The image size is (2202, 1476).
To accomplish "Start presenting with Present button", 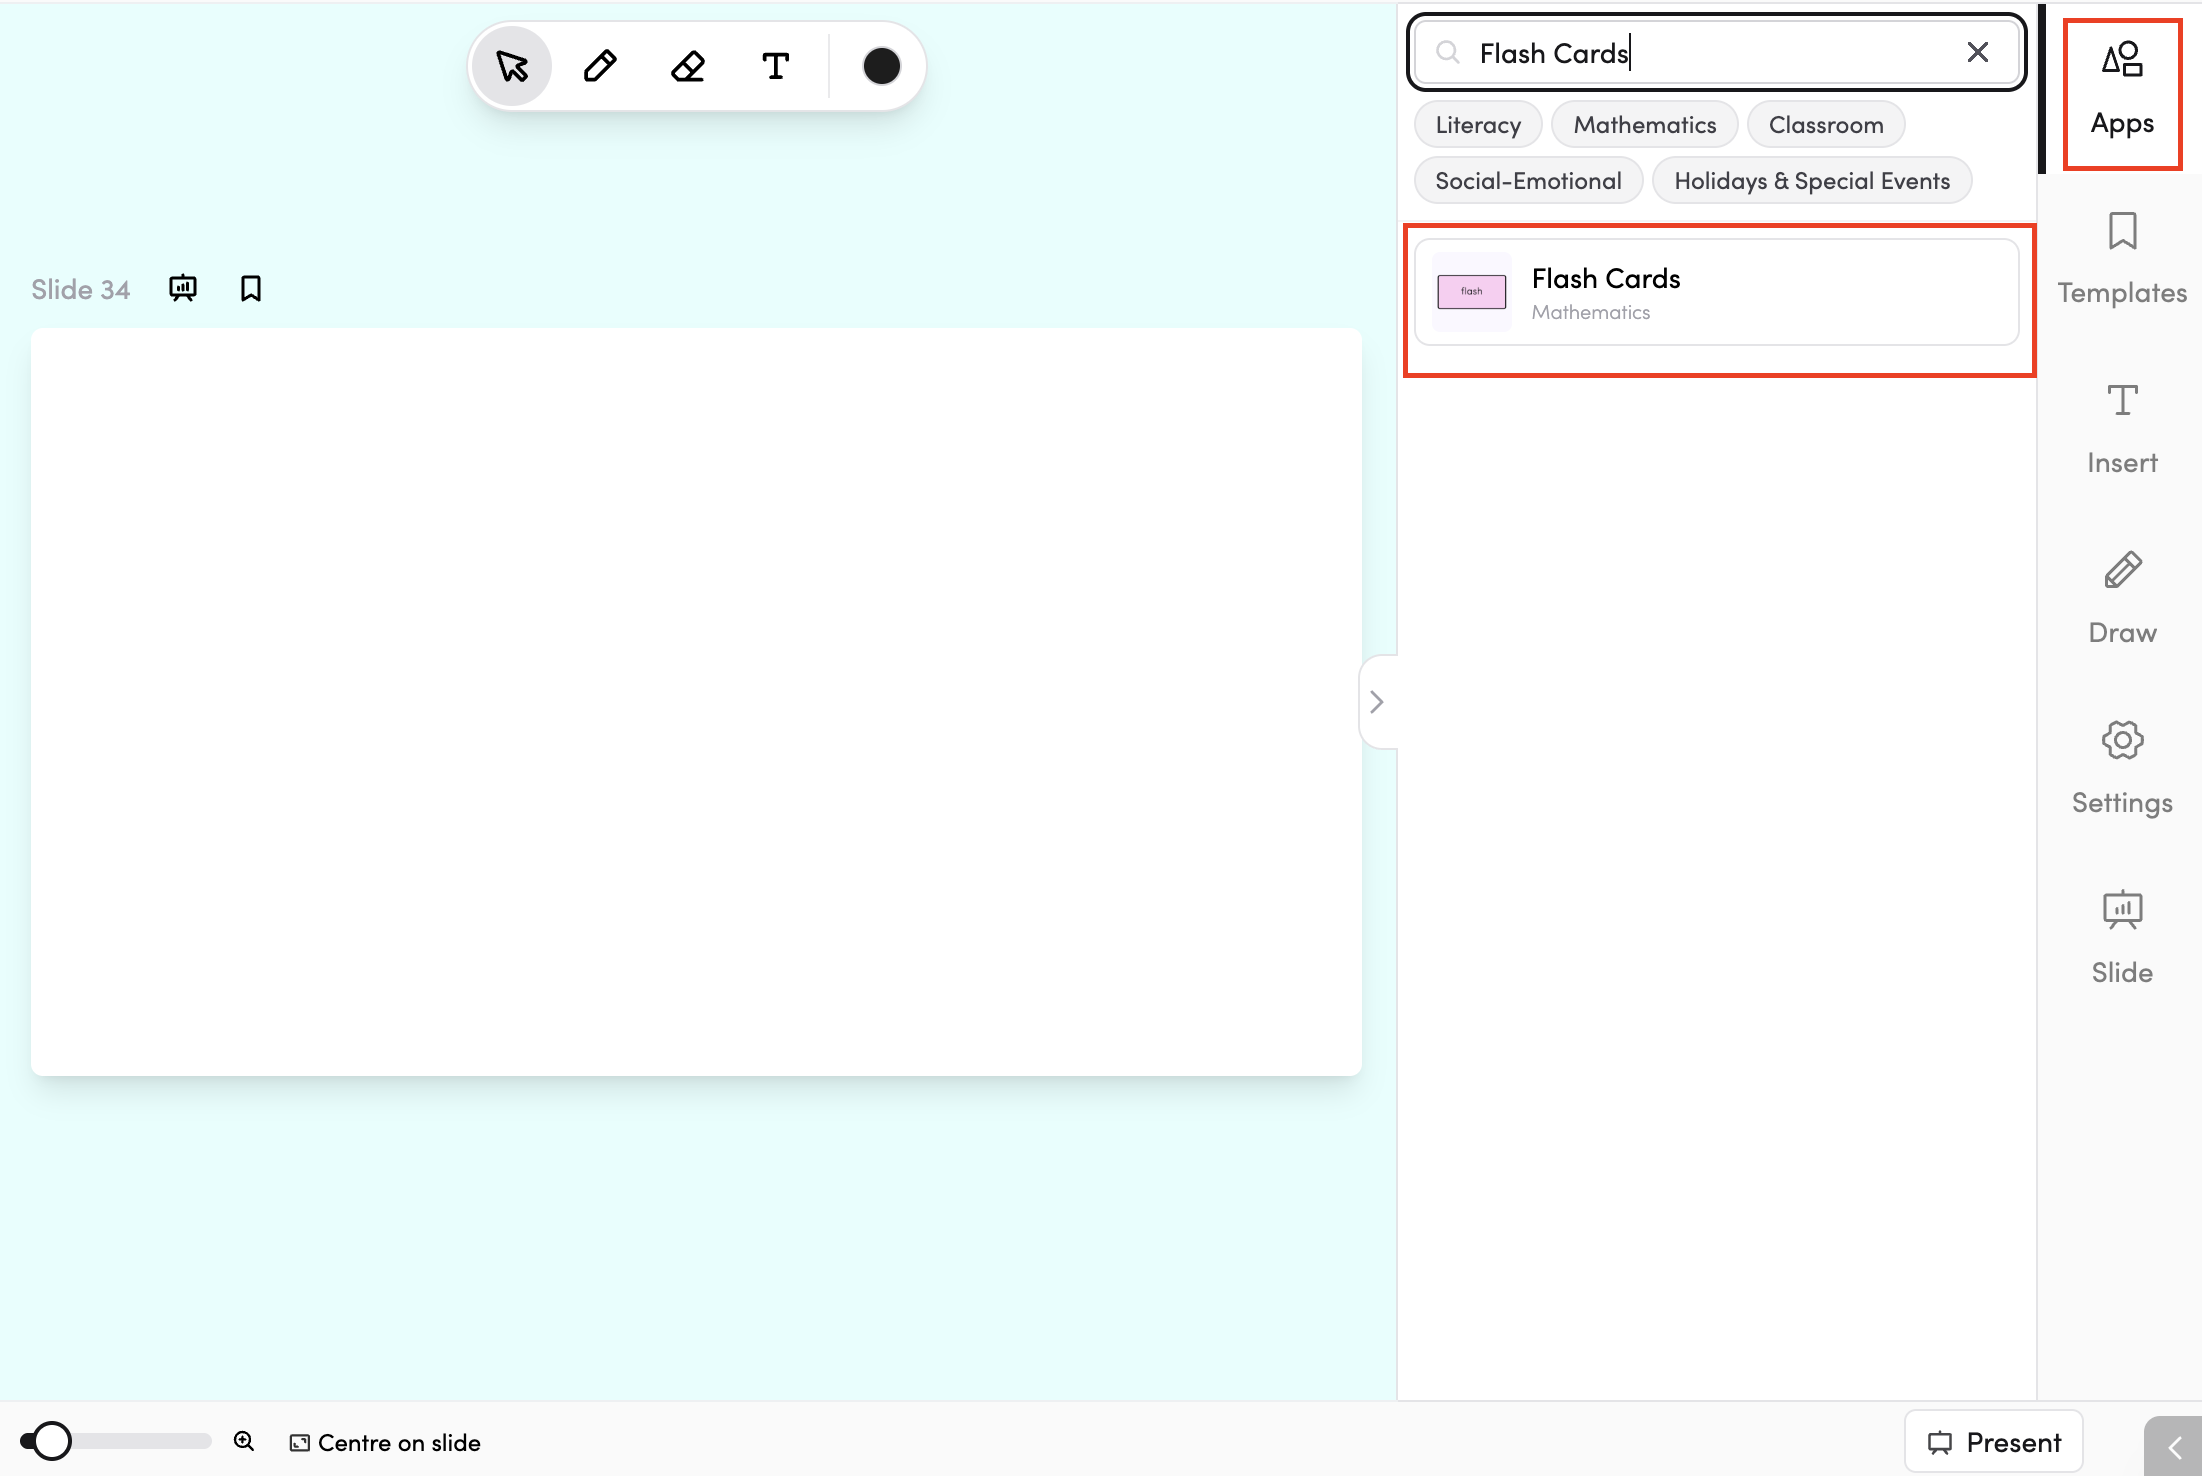I will pyautogui.click(x=1994, y=1442).
